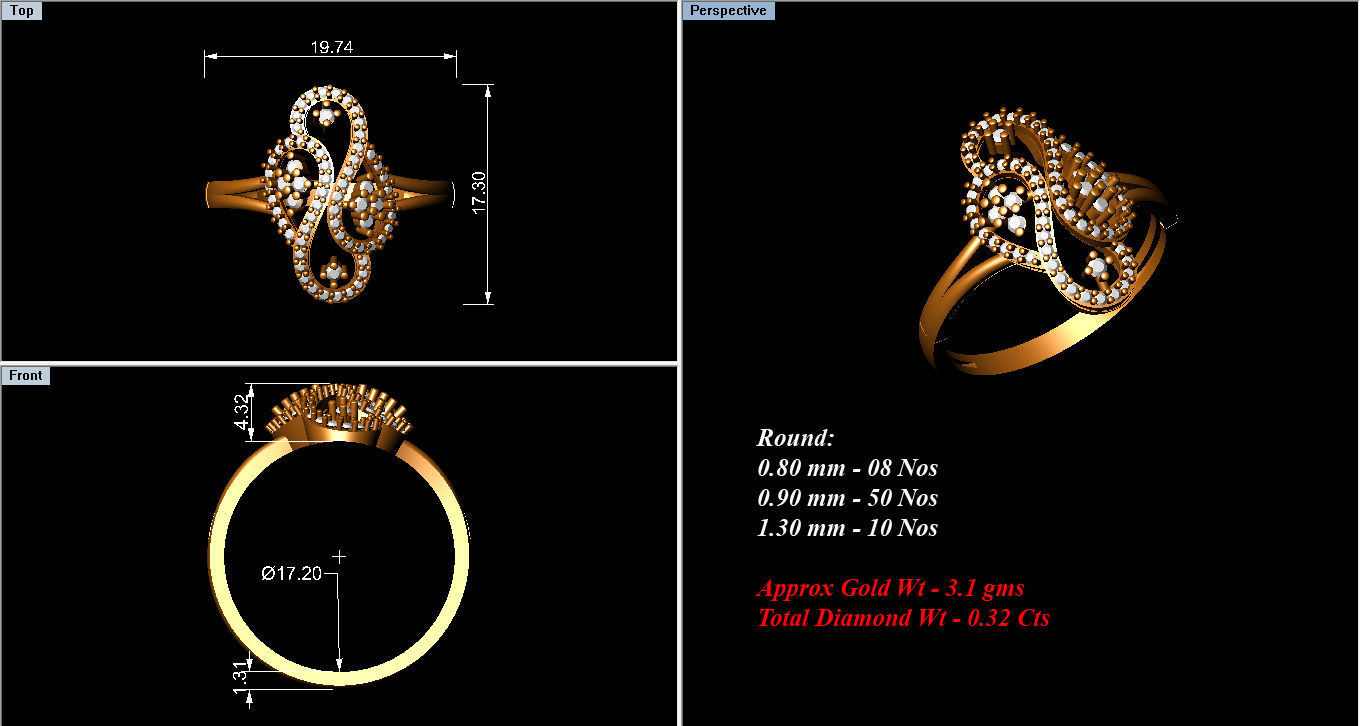Click the '0.90 mm - 50 Nos' line
The height and width of the screenshot is (726, 1360).
pyautogui.click(x=847, y=498)
